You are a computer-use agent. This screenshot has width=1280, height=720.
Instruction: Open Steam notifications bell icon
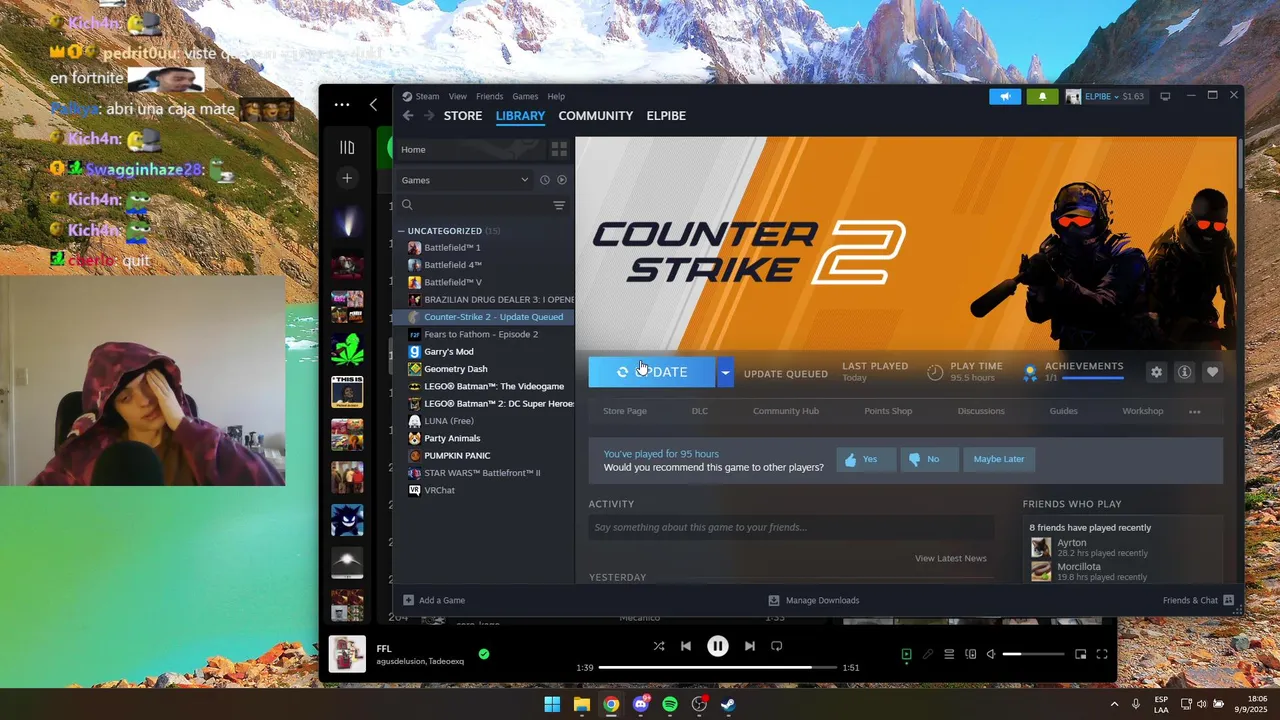[x=1041, y=97]
